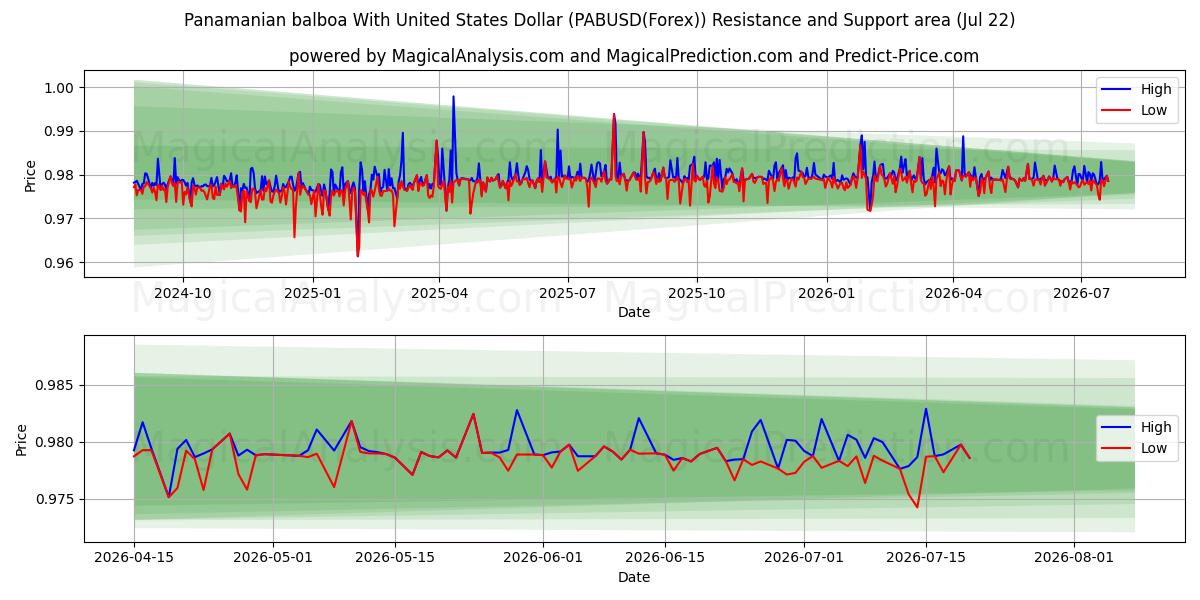Click 'Low' in the upper chart legend
Viewport: 1200px width, 600px height.
(x=1154, y=110)
